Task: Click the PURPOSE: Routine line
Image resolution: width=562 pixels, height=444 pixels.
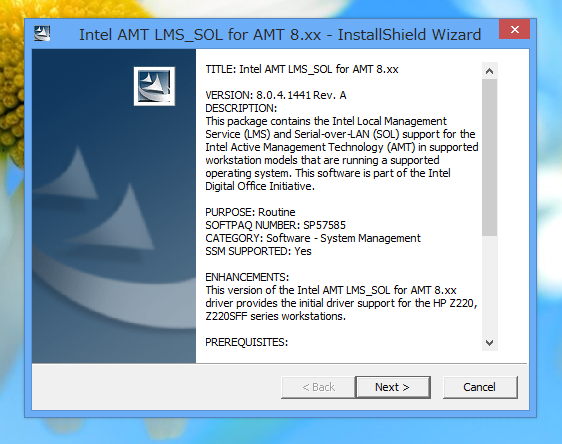Action: 250,212
